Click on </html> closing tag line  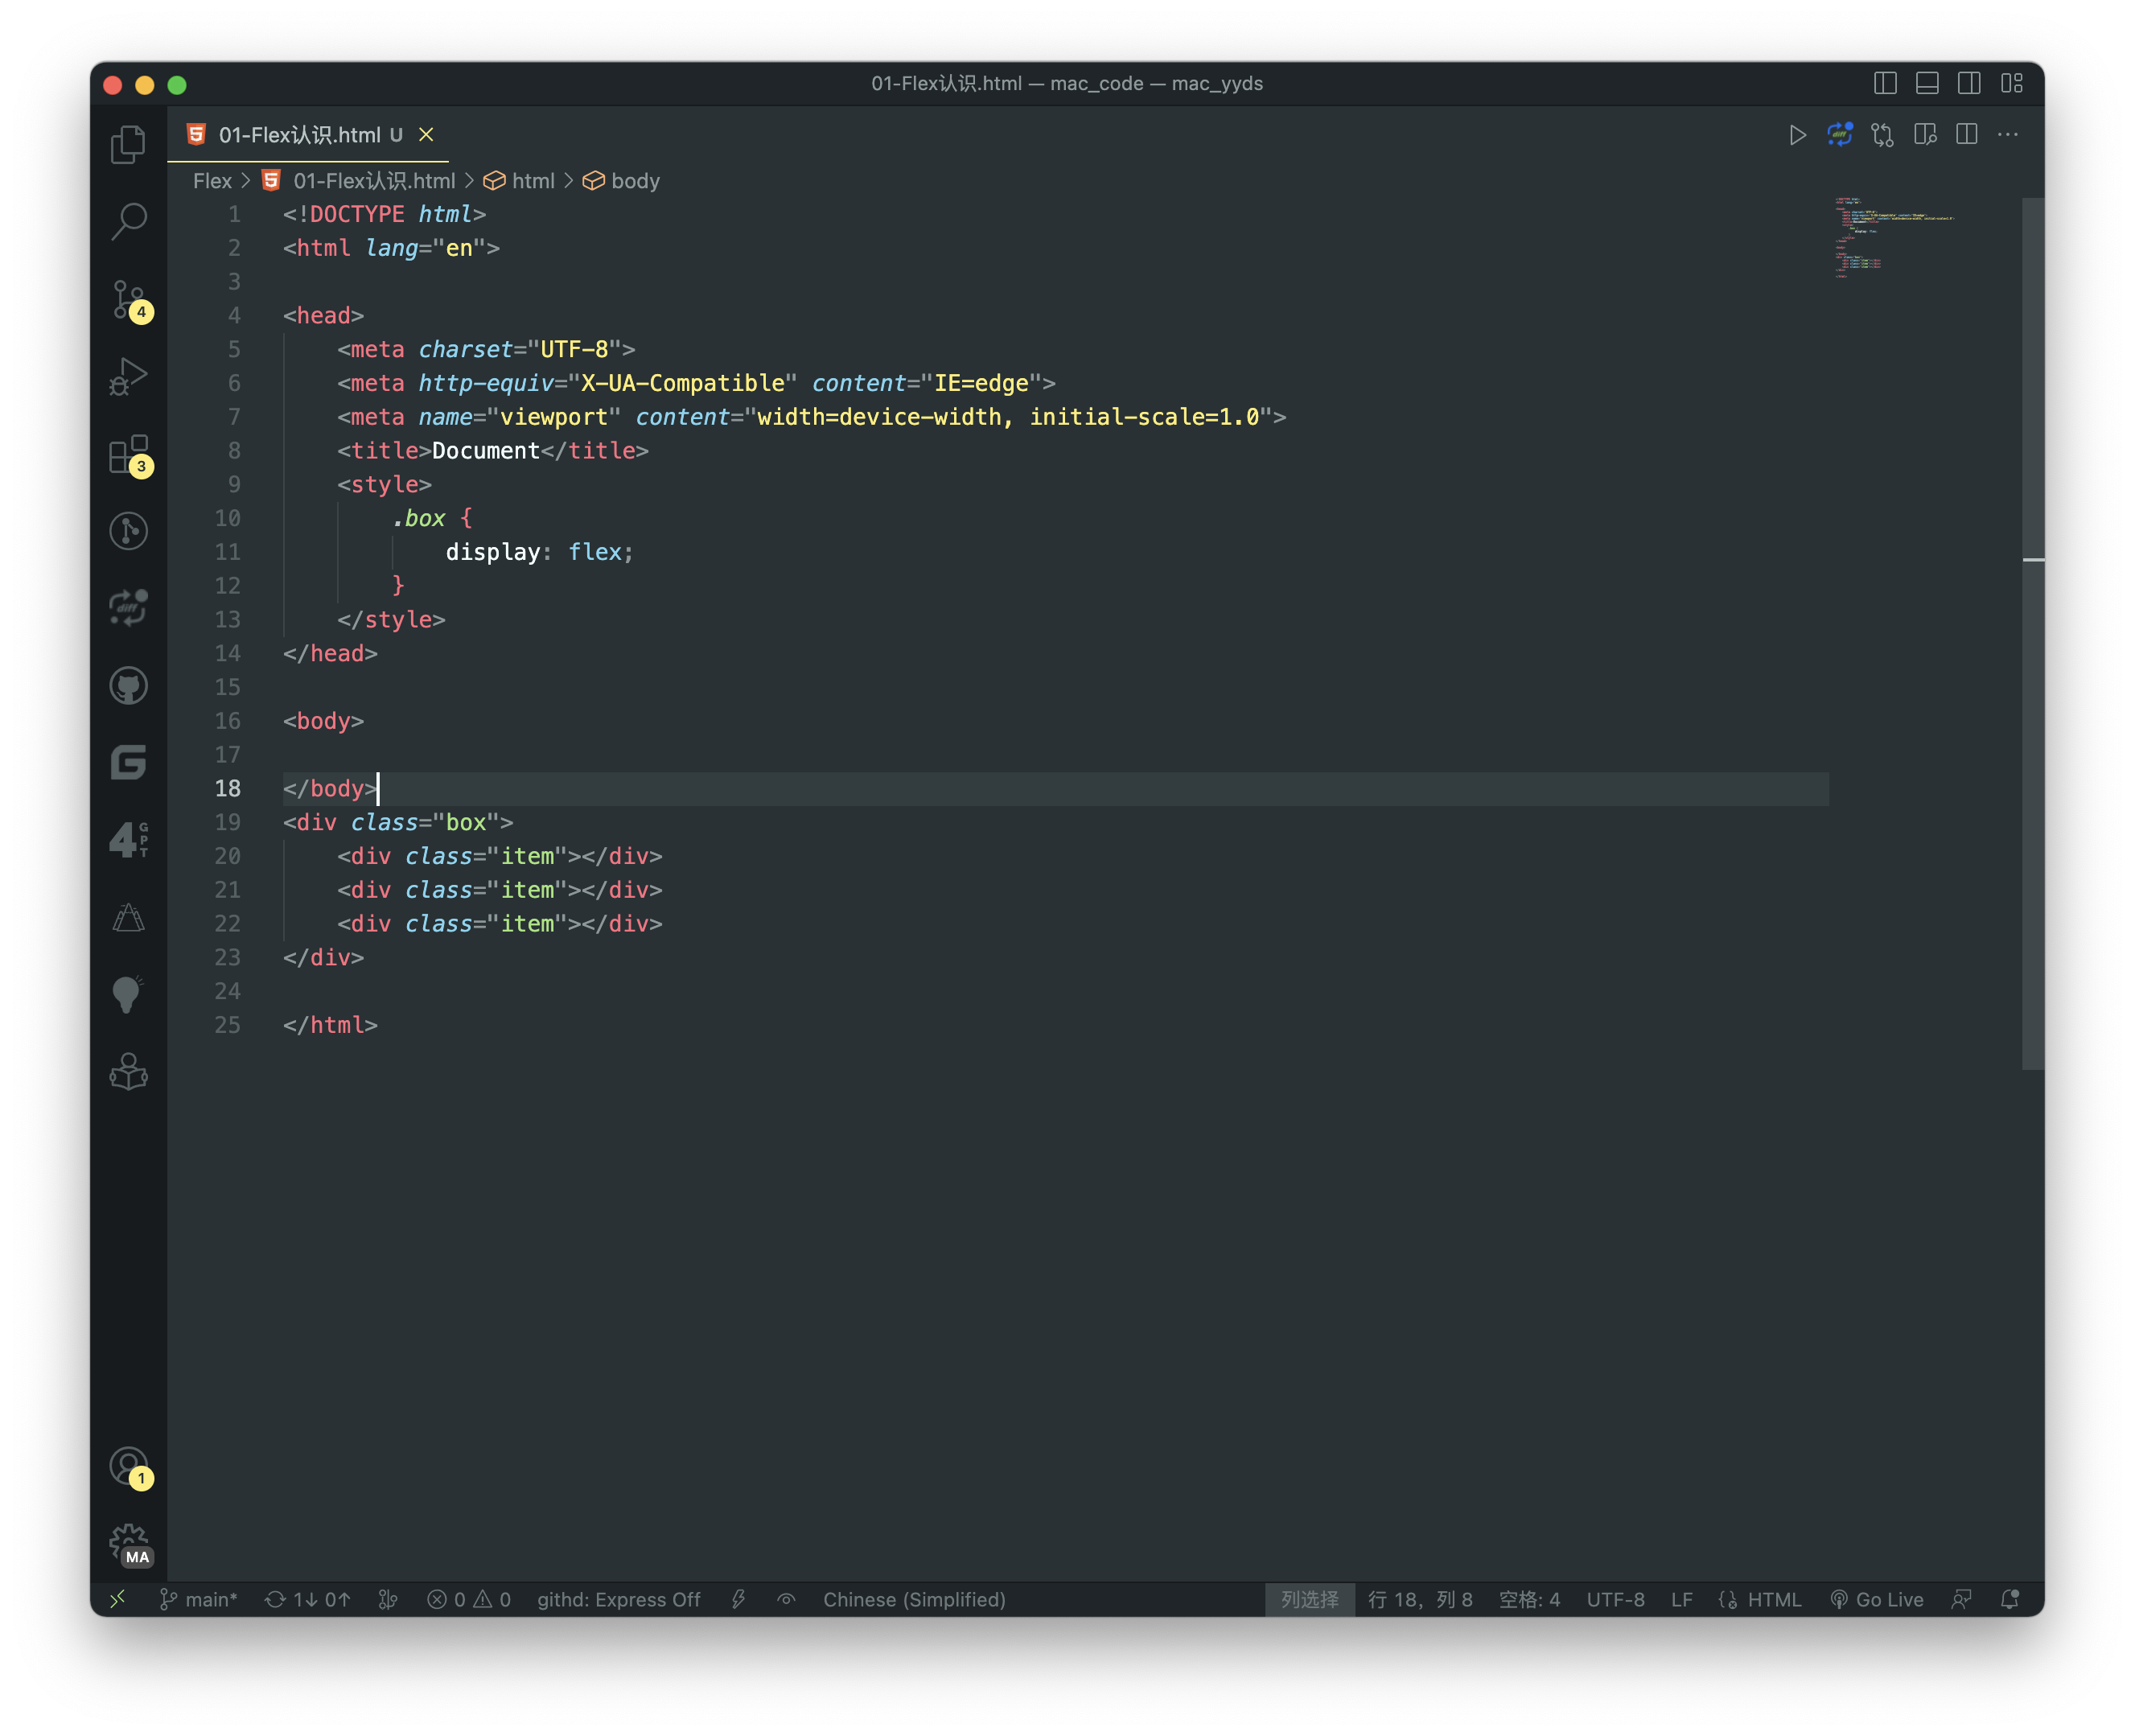coord(330,1025)
